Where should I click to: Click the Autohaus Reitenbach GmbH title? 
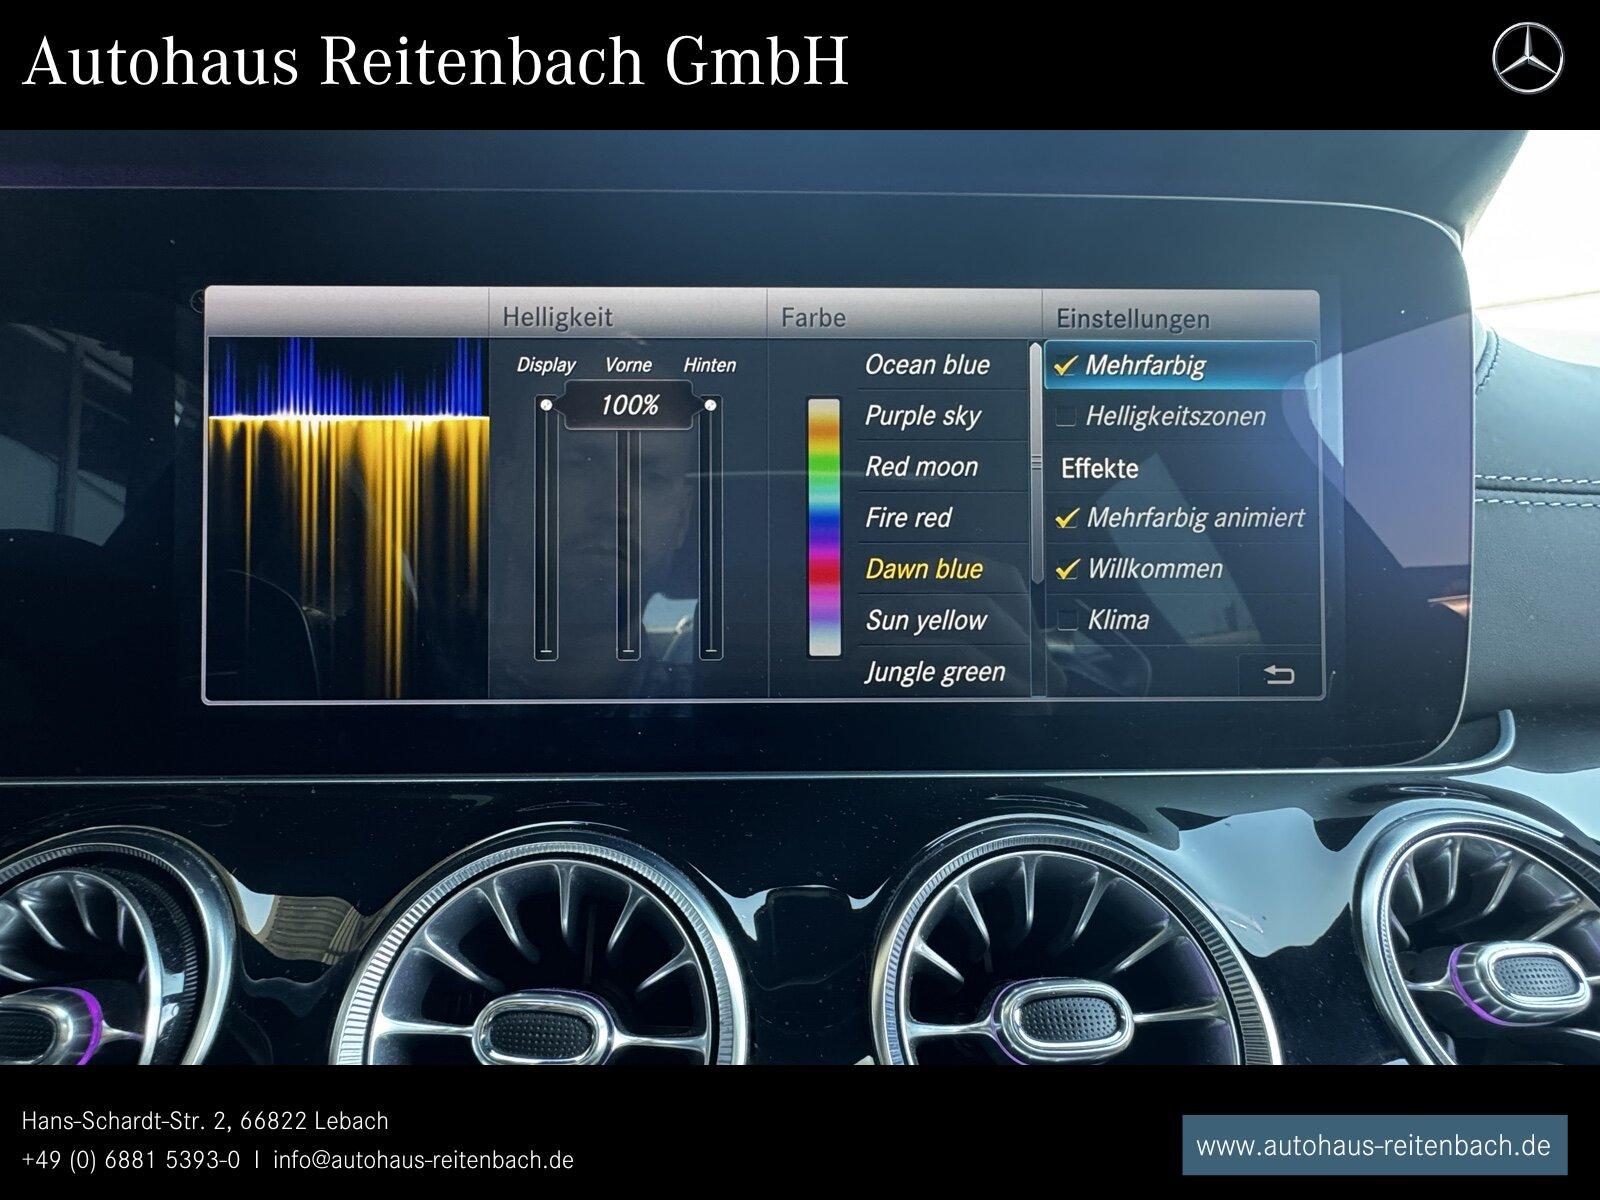[435, 62]
